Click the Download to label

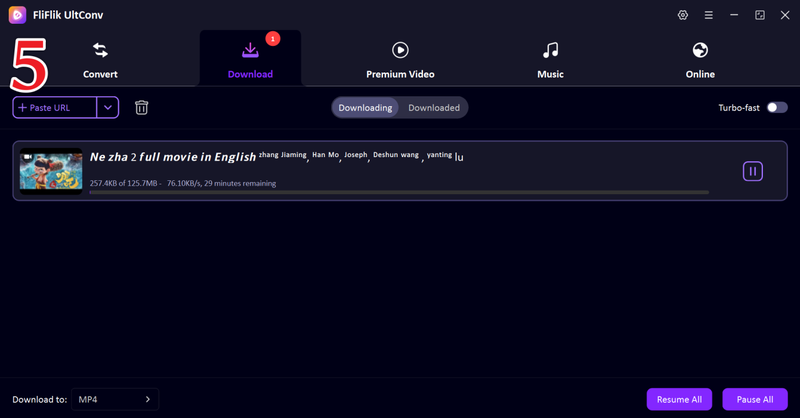pos(40,400)
